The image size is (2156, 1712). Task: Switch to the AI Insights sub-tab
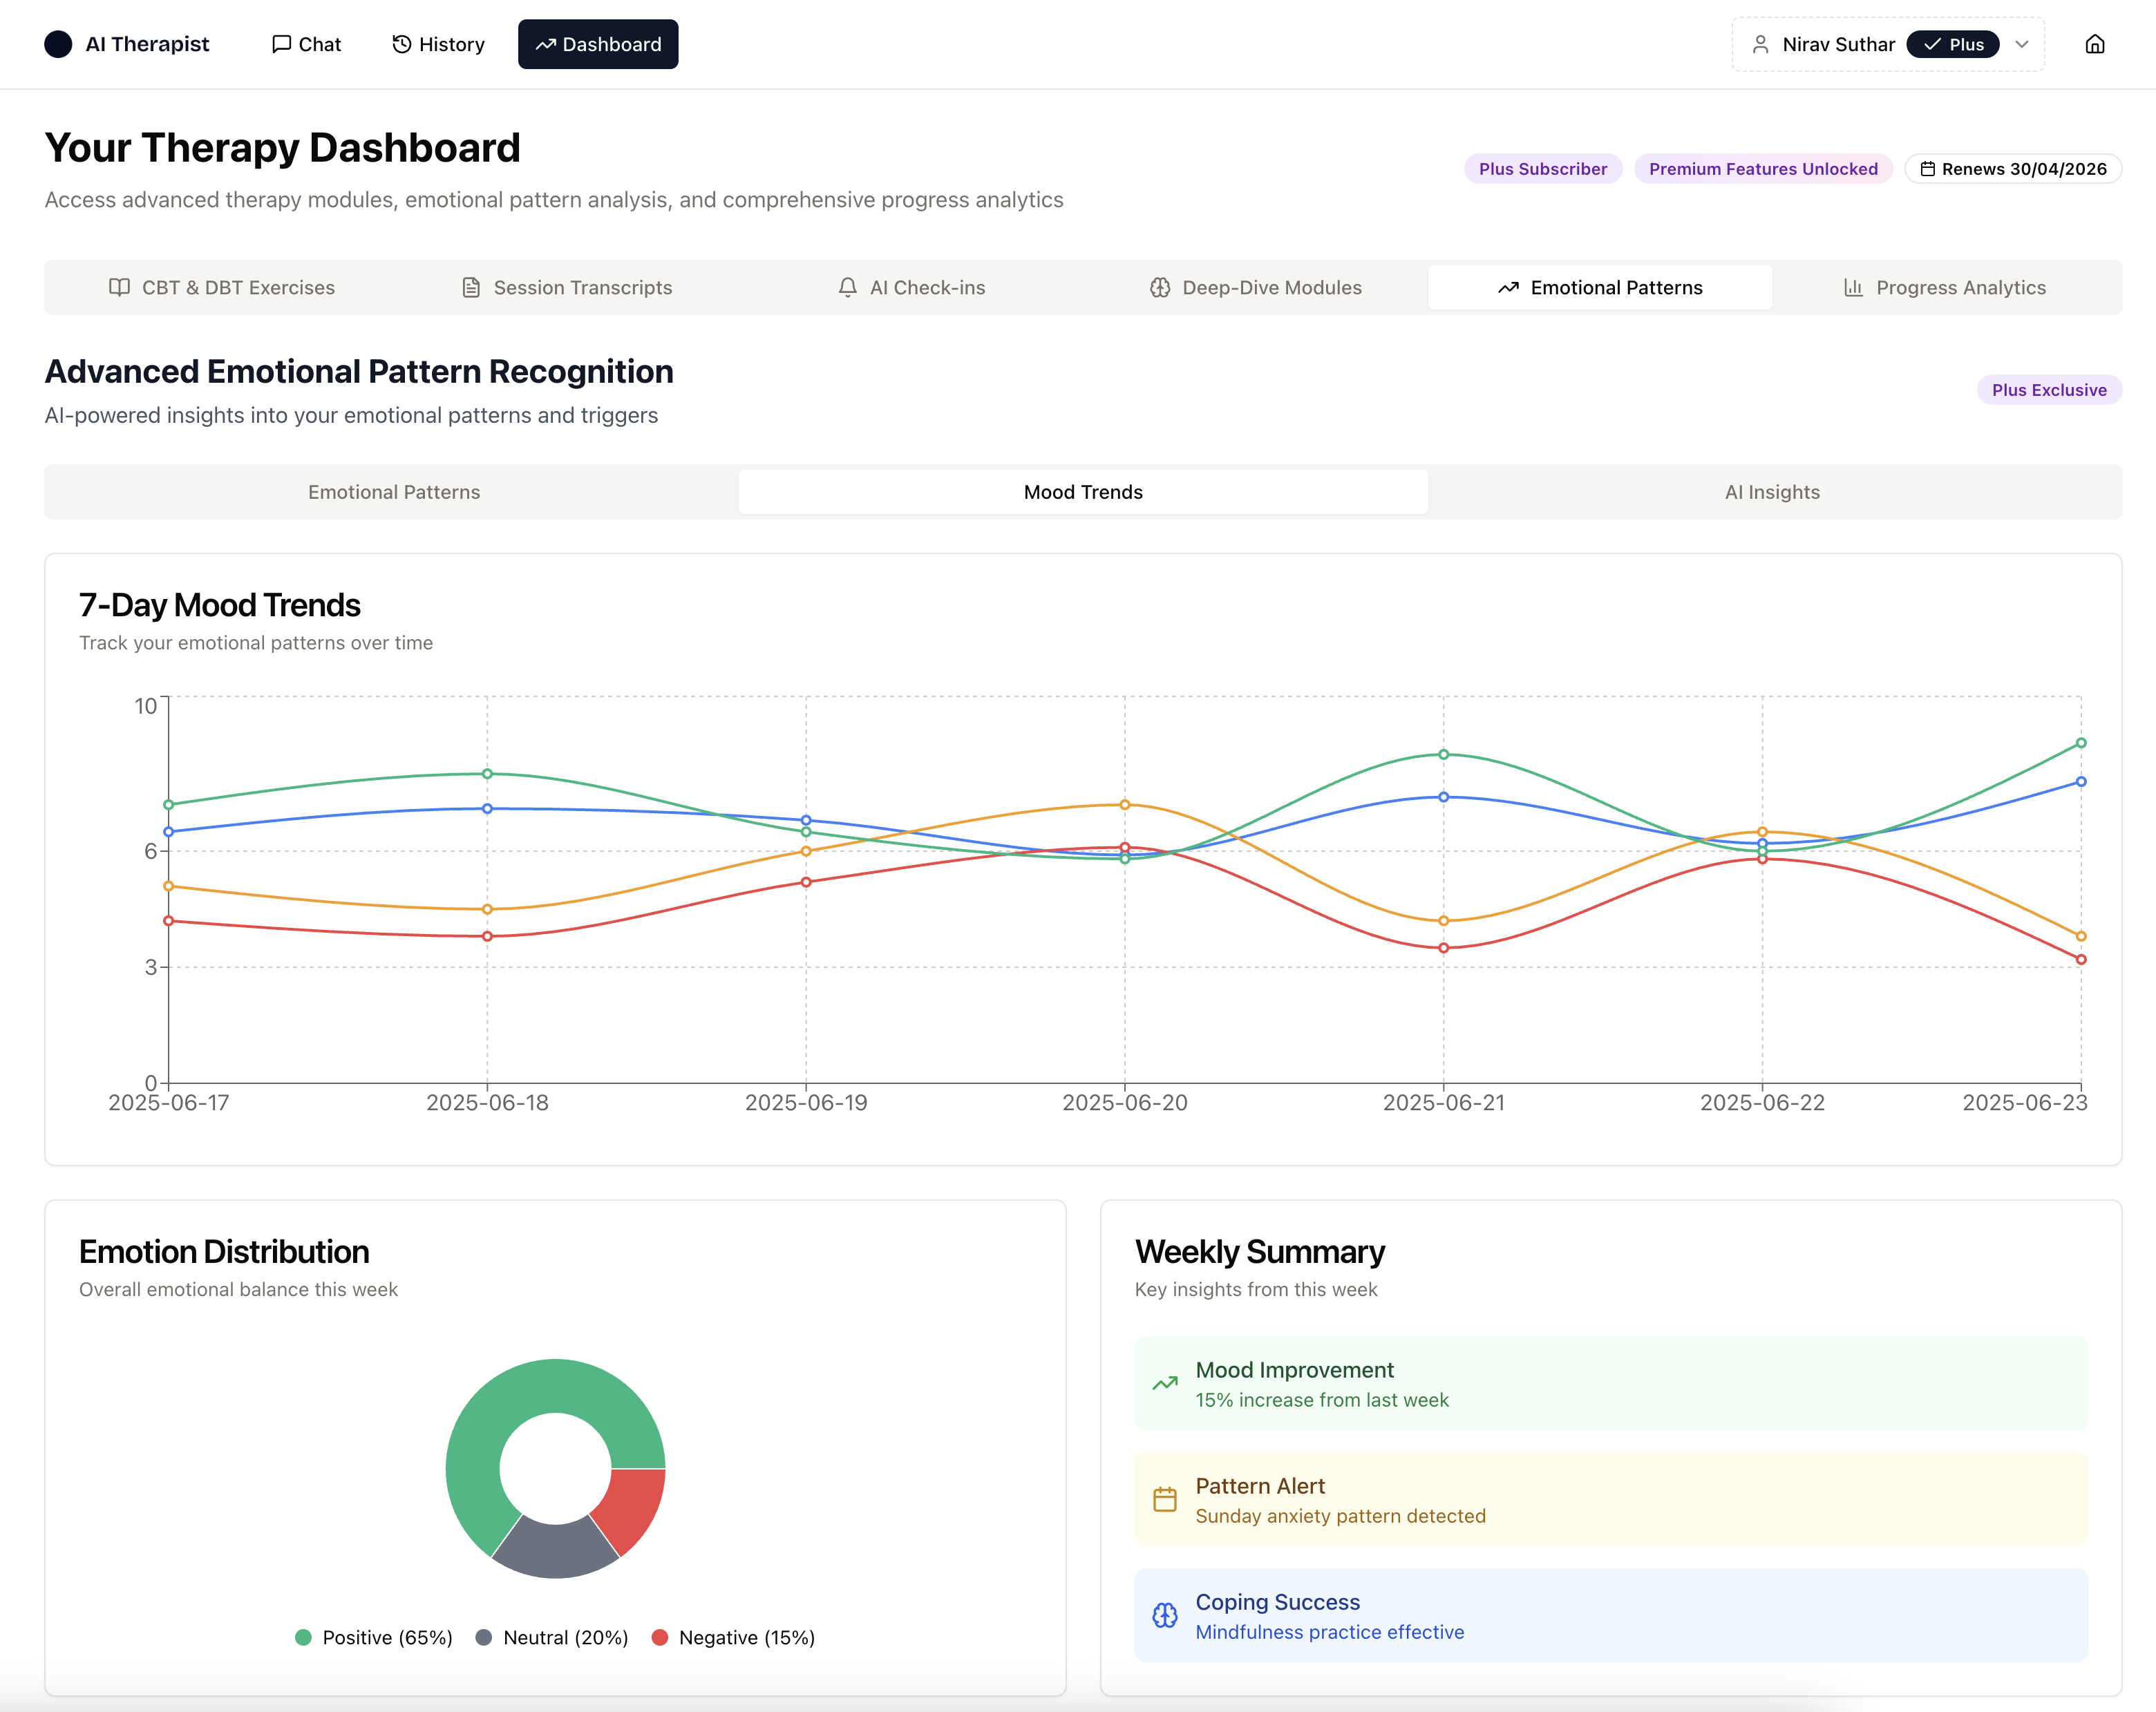point(1771,492)
